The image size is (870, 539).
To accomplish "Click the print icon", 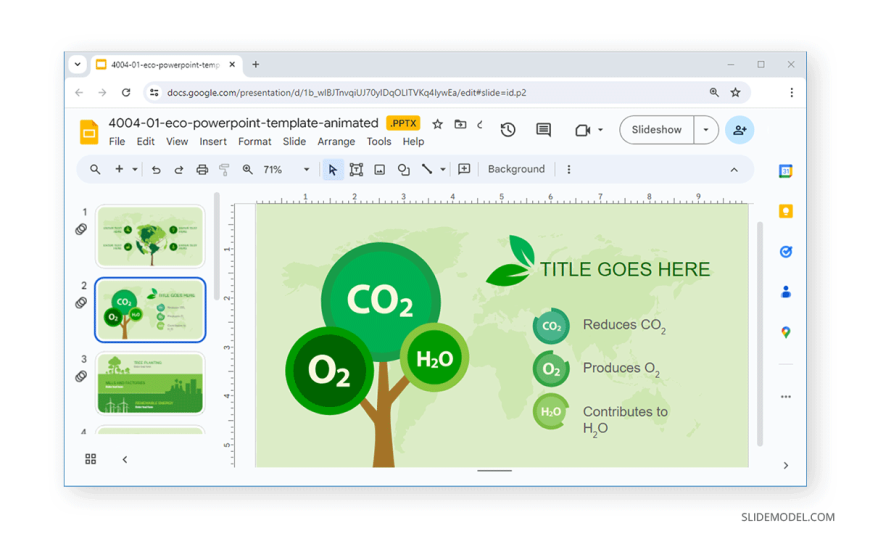I will click(x=202, y=170).
